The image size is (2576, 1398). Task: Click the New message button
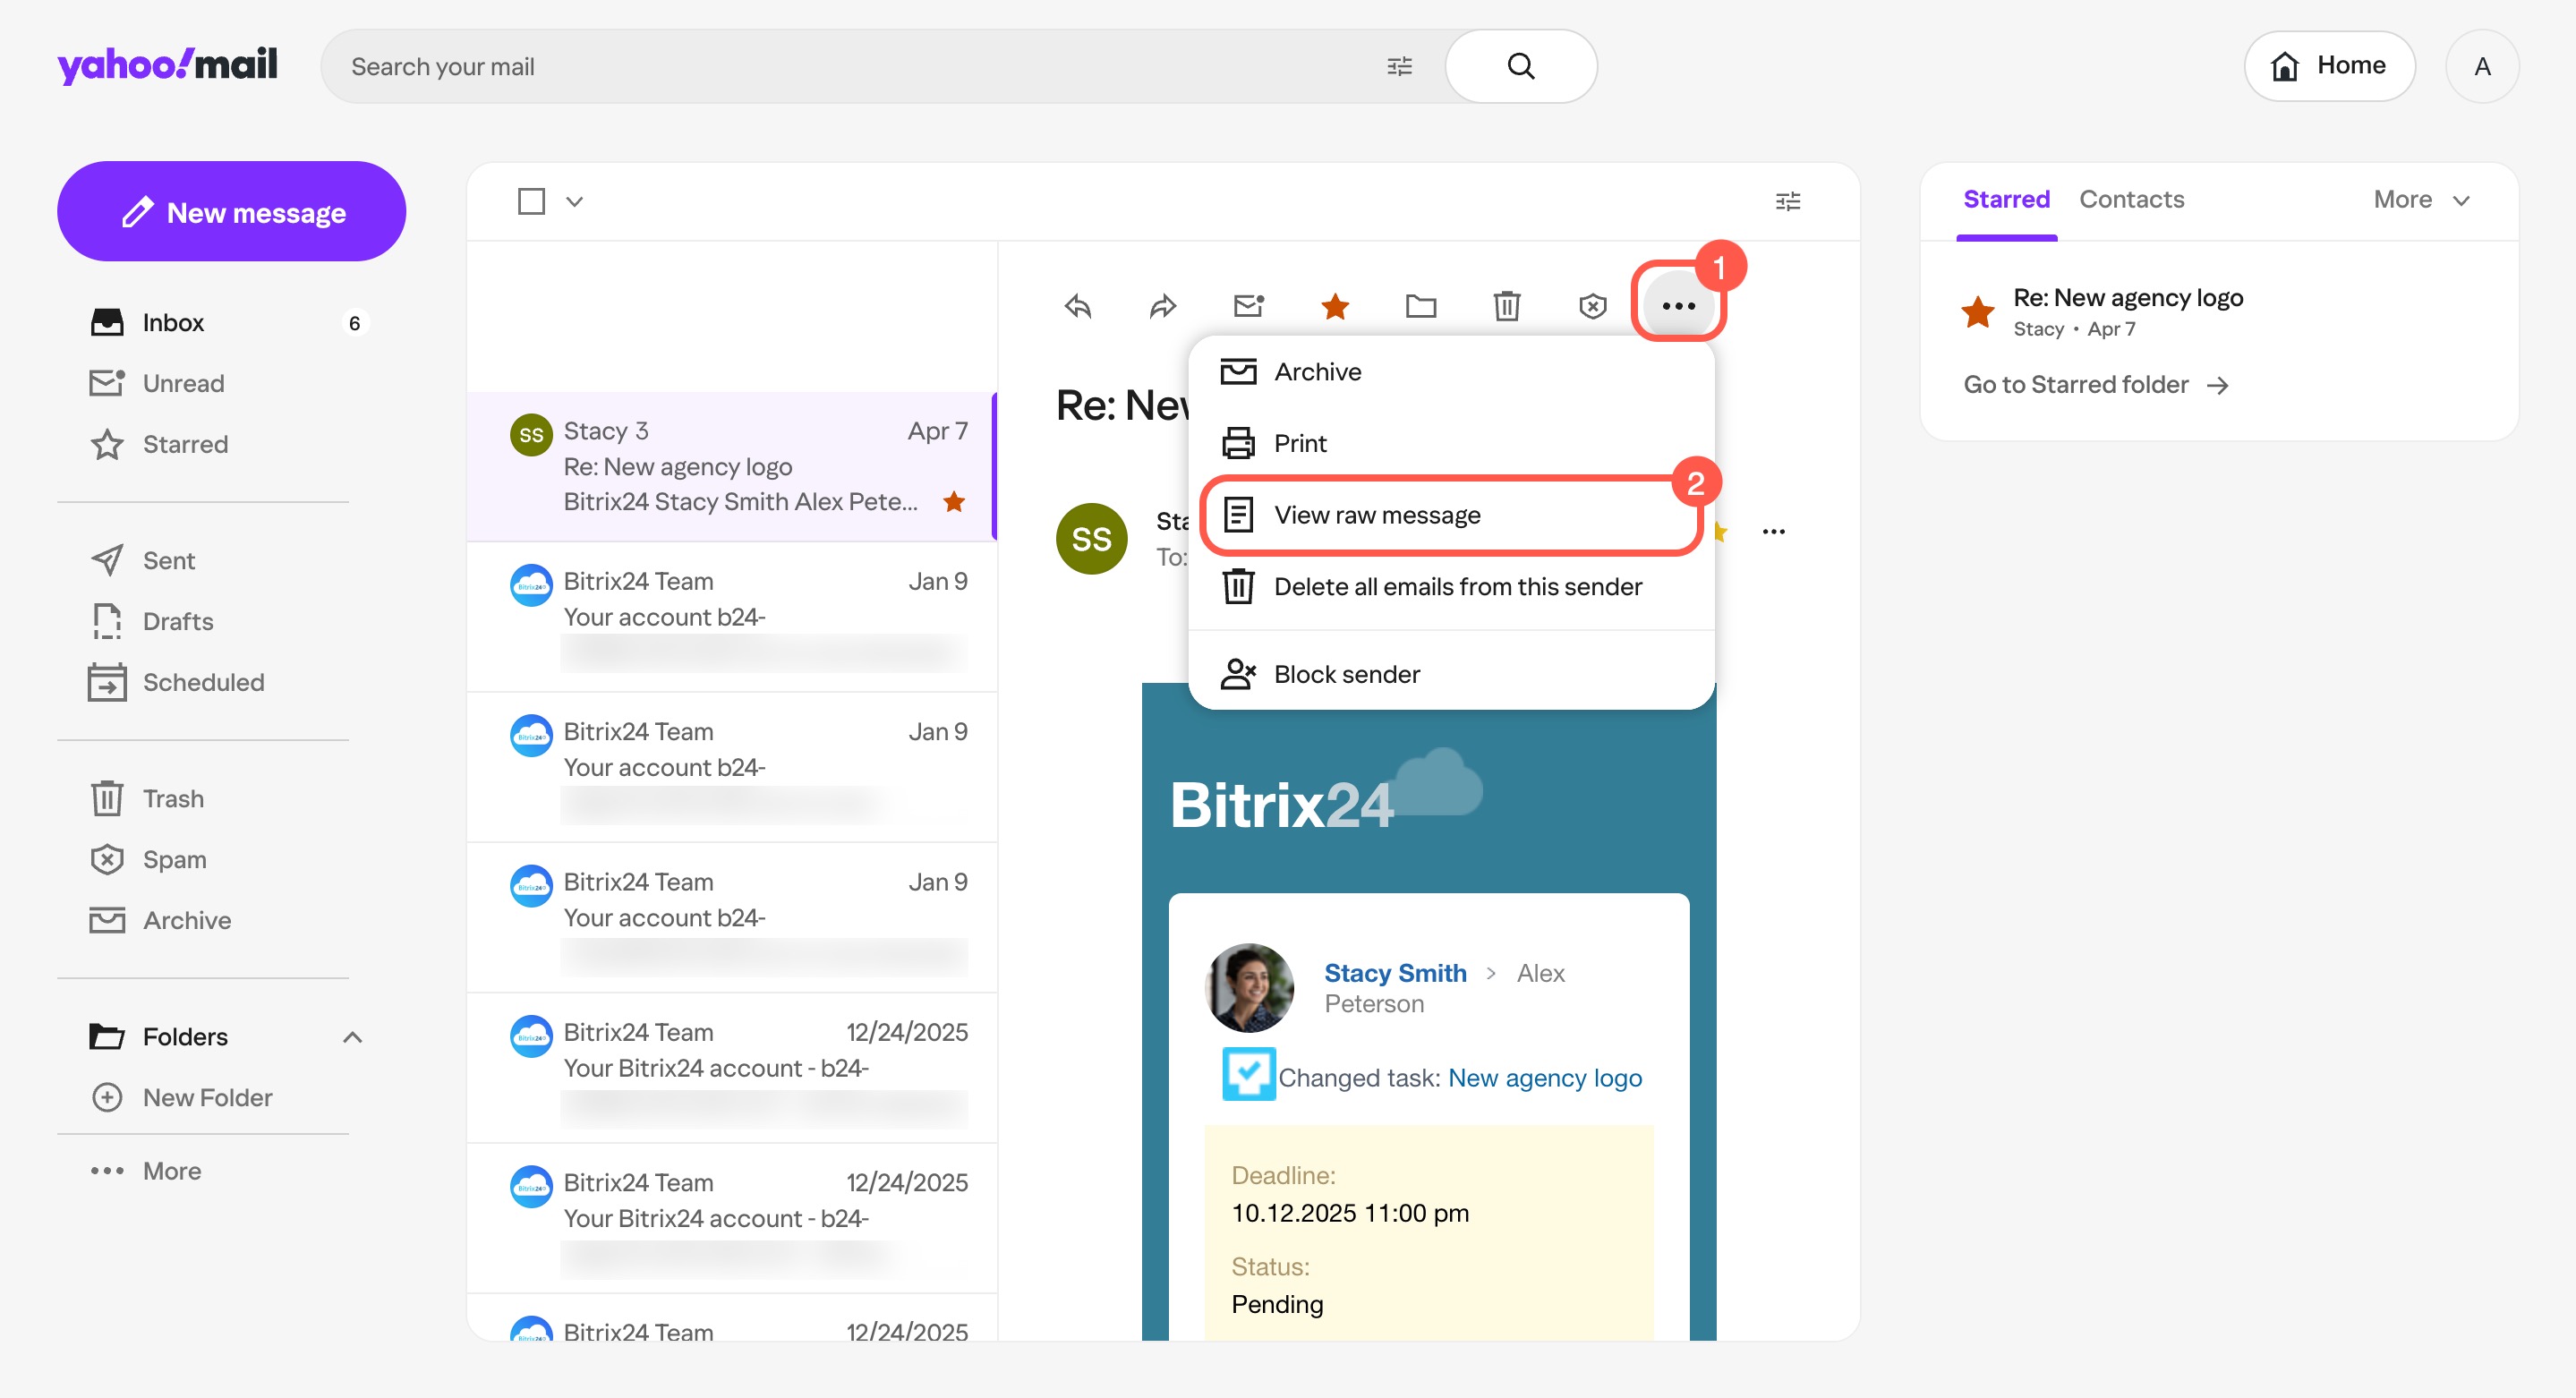click(x=231, y=212)
